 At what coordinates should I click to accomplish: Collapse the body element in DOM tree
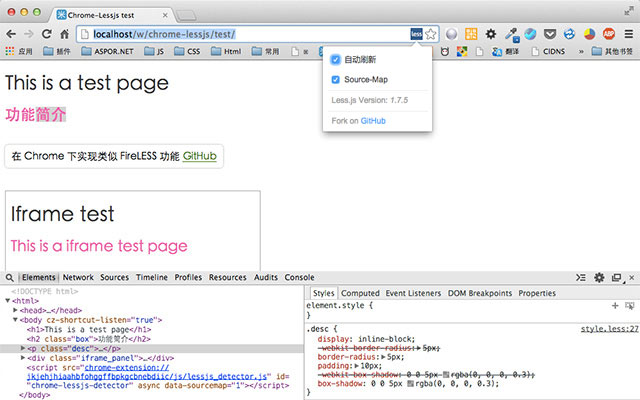click(15, 320)
